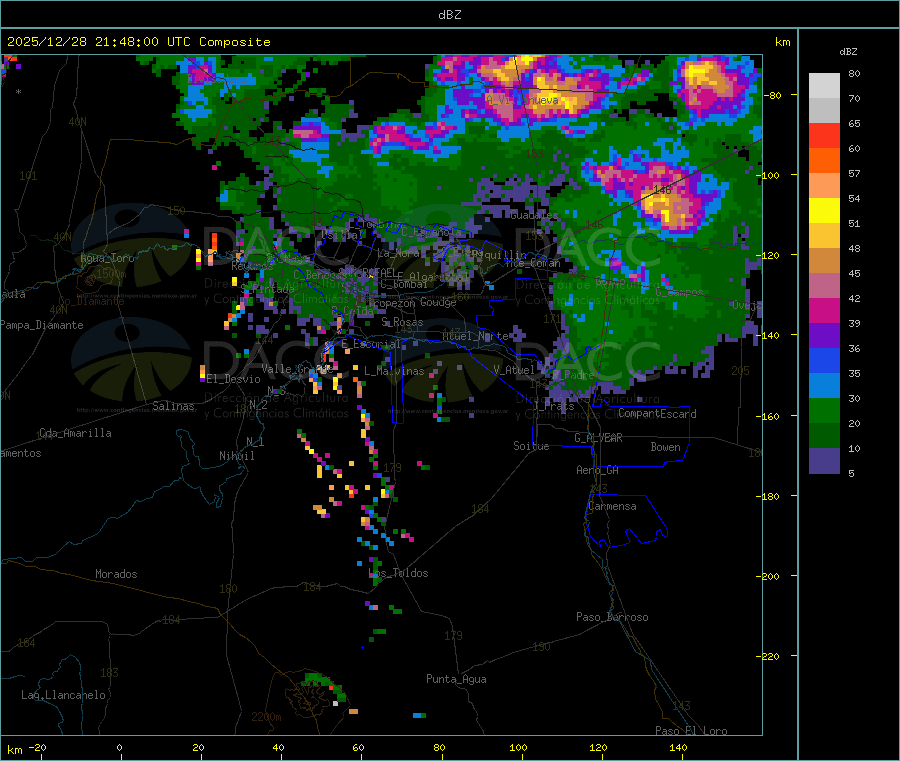Click the '-80' tick on the right axis
The width and height of the screenshot is (900, 761).
pyautogui.click(x=772, y=95)
